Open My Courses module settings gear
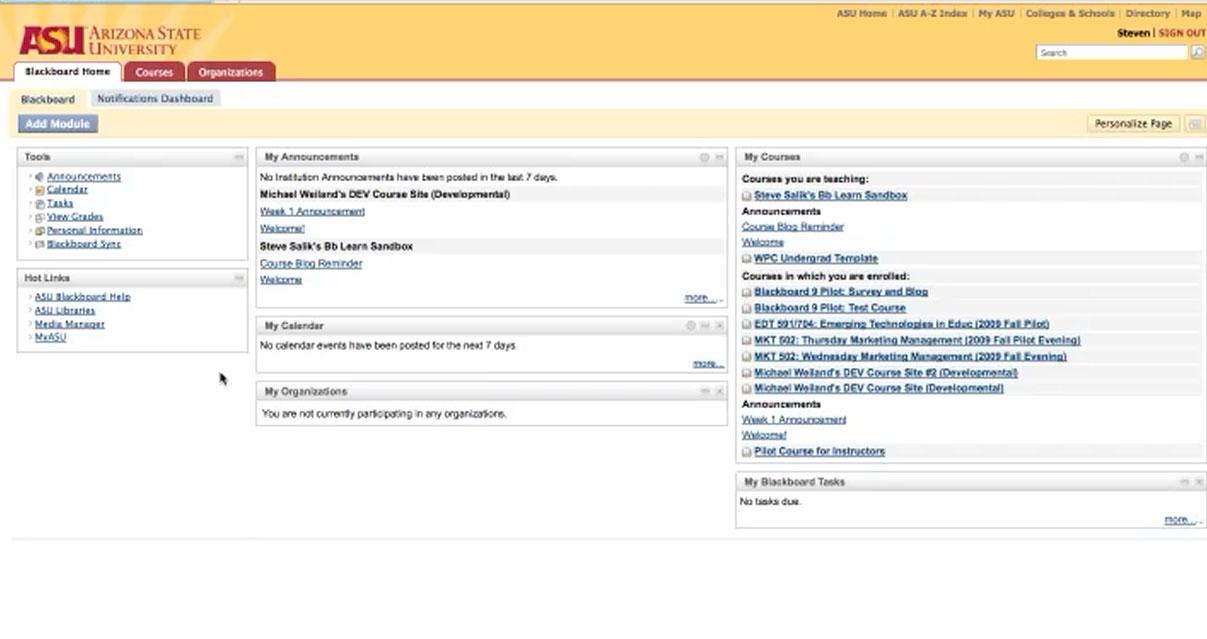The height and width of the screenshot is (639, 1207). tap(1184, 157)
